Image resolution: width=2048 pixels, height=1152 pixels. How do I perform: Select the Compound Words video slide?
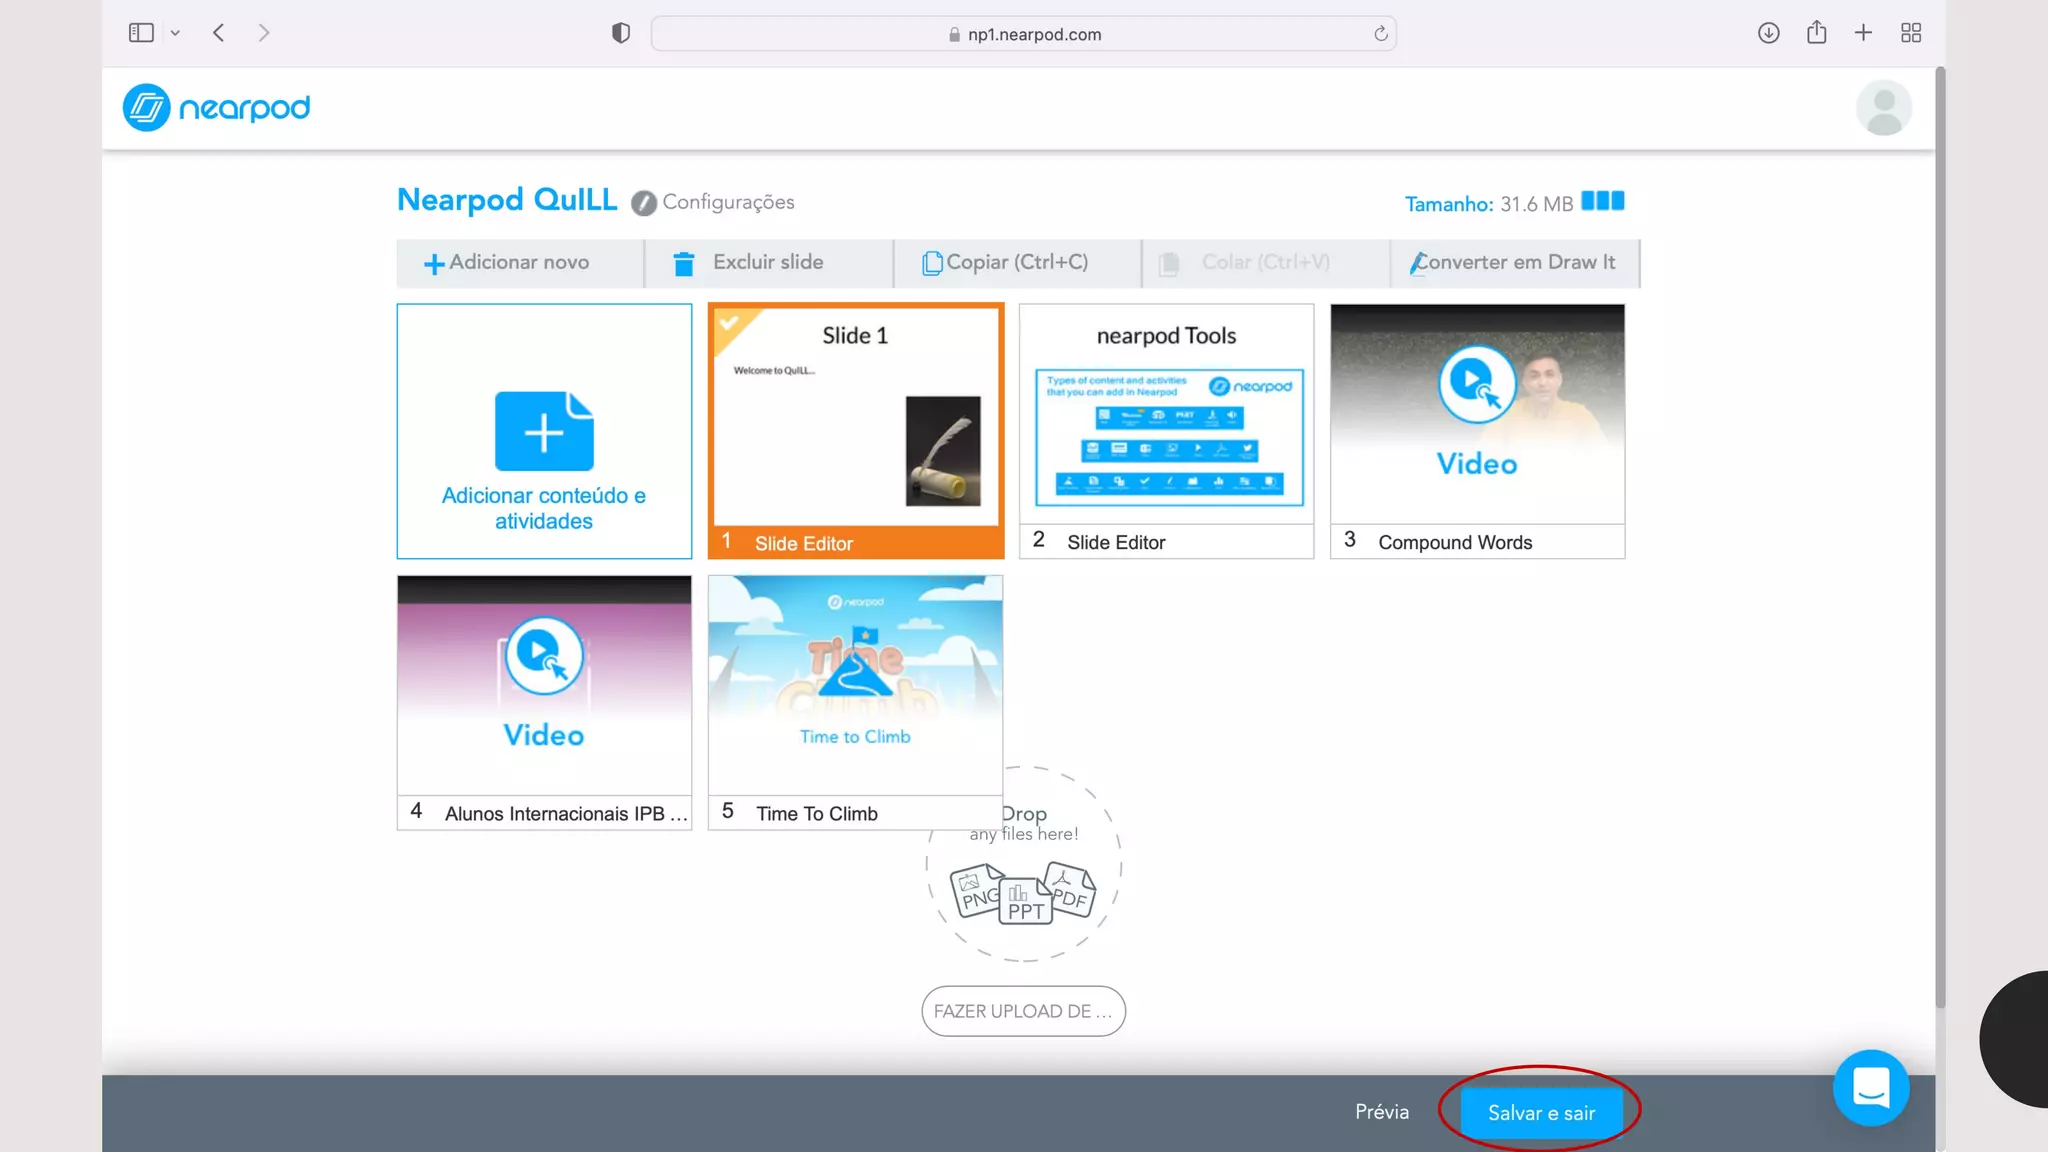(x=1477, y=430)
